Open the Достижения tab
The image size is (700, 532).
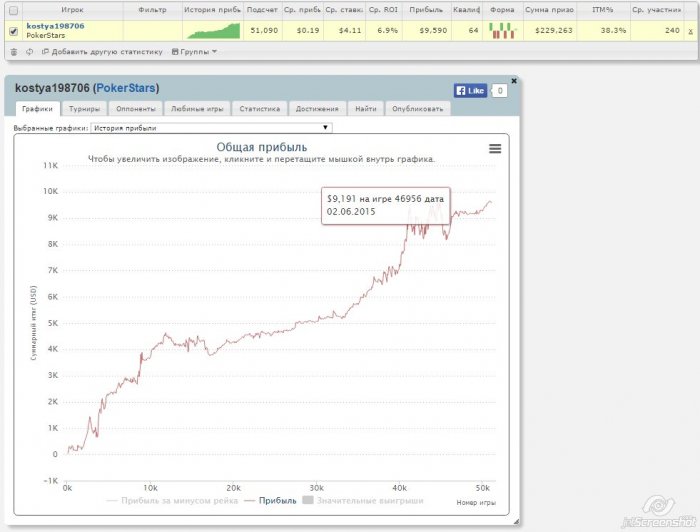317,108
